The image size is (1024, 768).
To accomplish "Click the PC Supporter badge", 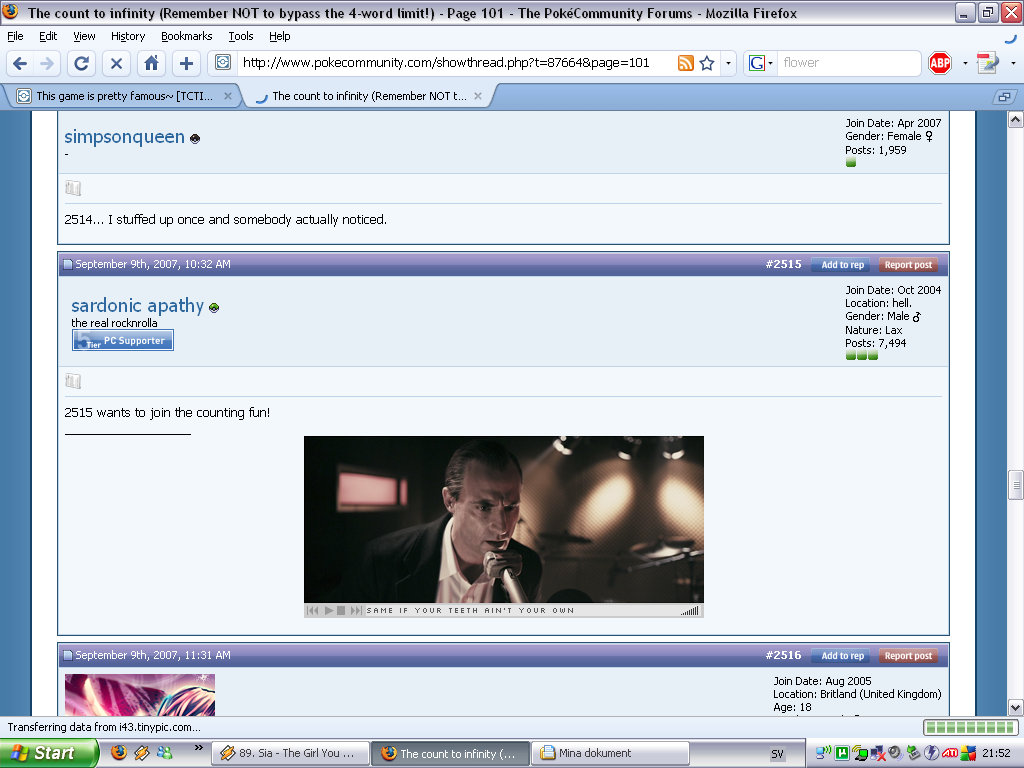I will [123, 340].
